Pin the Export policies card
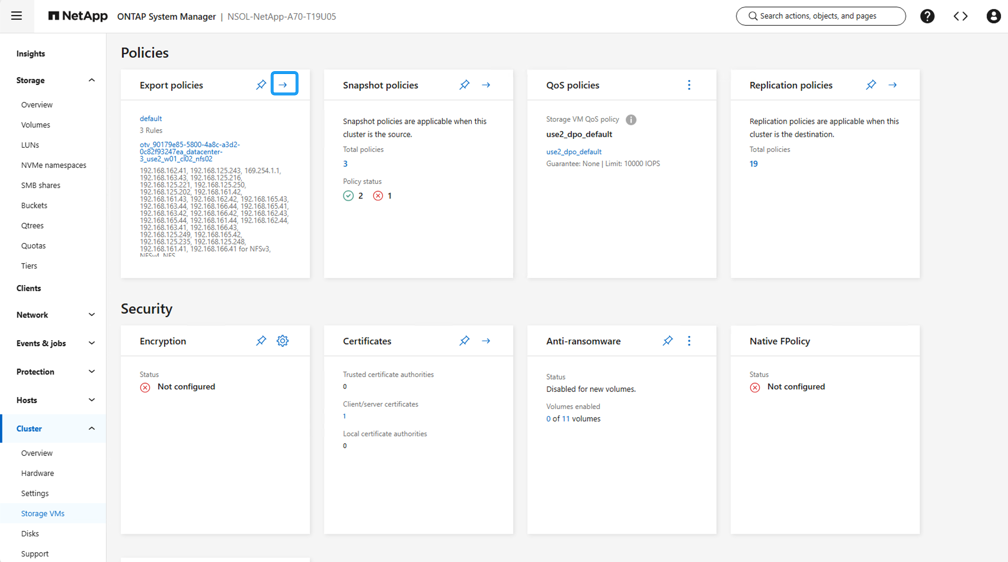The height and width of the screenshot is (562, 1008). pyautogui.click(x=261, y=85)
